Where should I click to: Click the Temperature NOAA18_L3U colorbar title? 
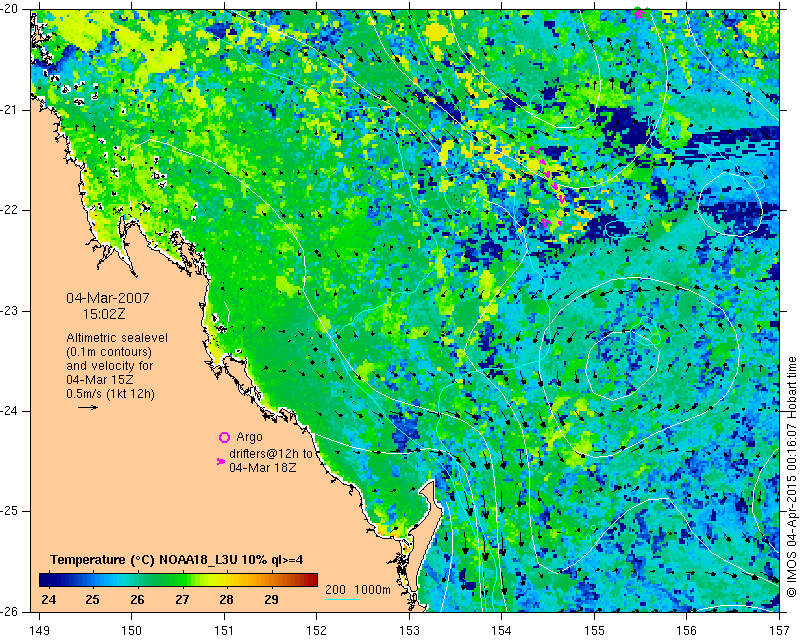pyautogui.click(x=177, y=560)
